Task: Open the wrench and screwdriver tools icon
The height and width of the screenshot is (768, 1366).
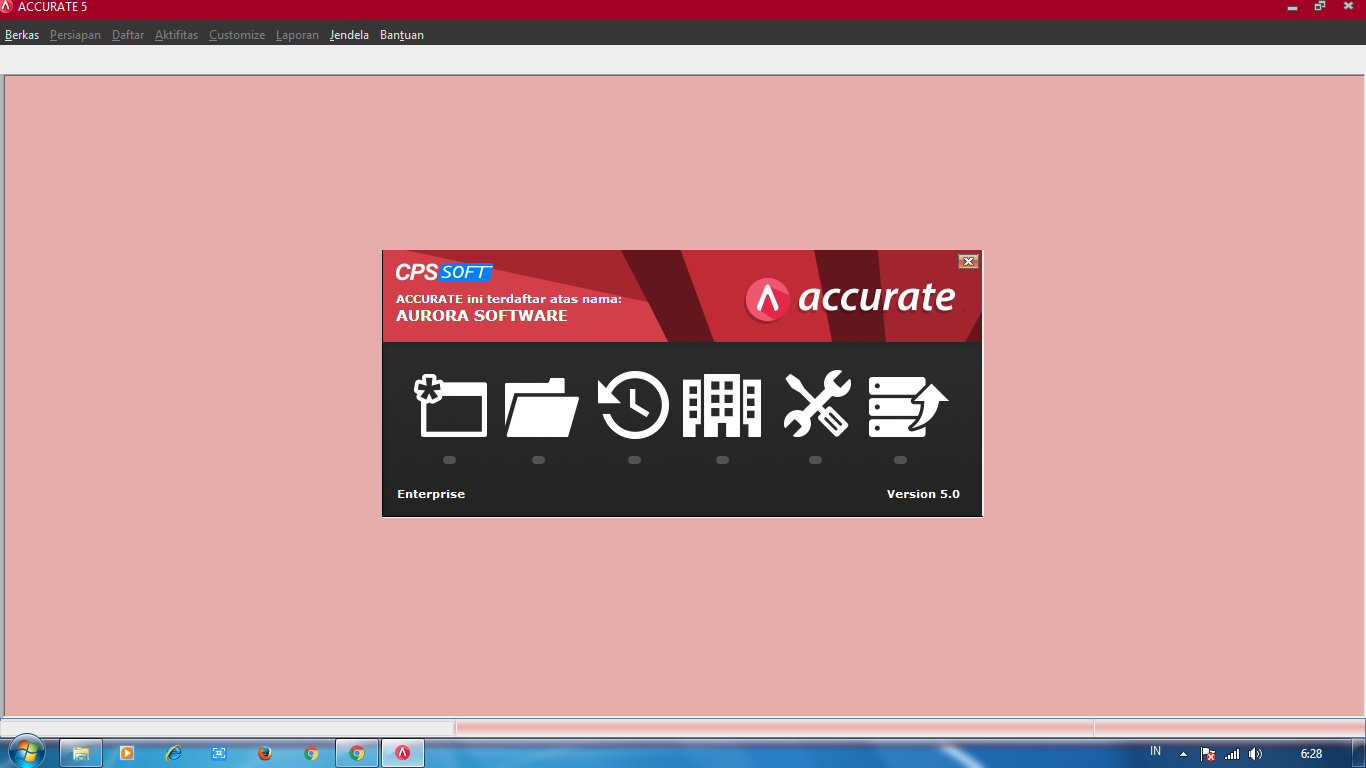Action: [817, 404]
